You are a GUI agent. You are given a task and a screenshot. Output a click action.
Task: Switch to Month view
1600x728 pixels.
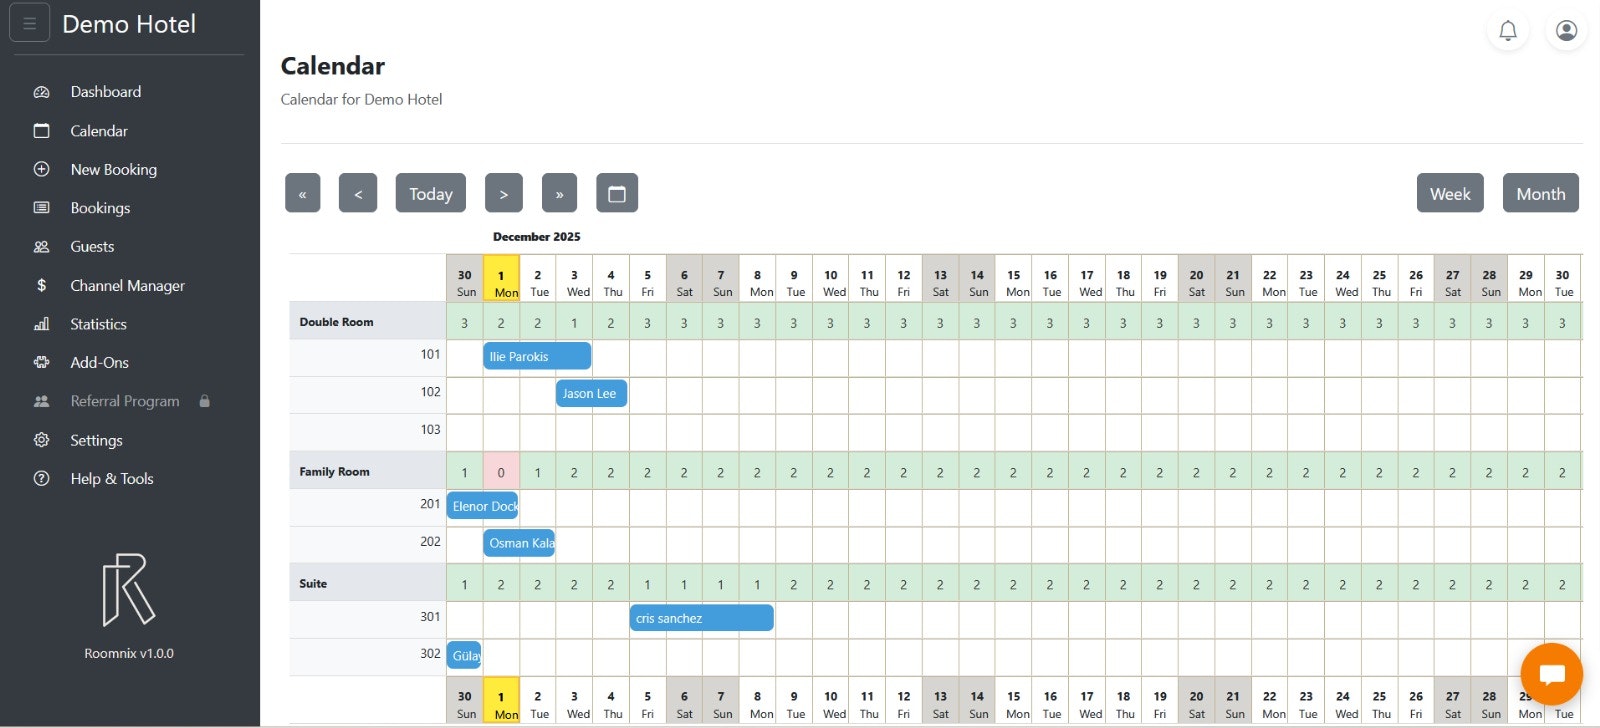point(1540,193)
